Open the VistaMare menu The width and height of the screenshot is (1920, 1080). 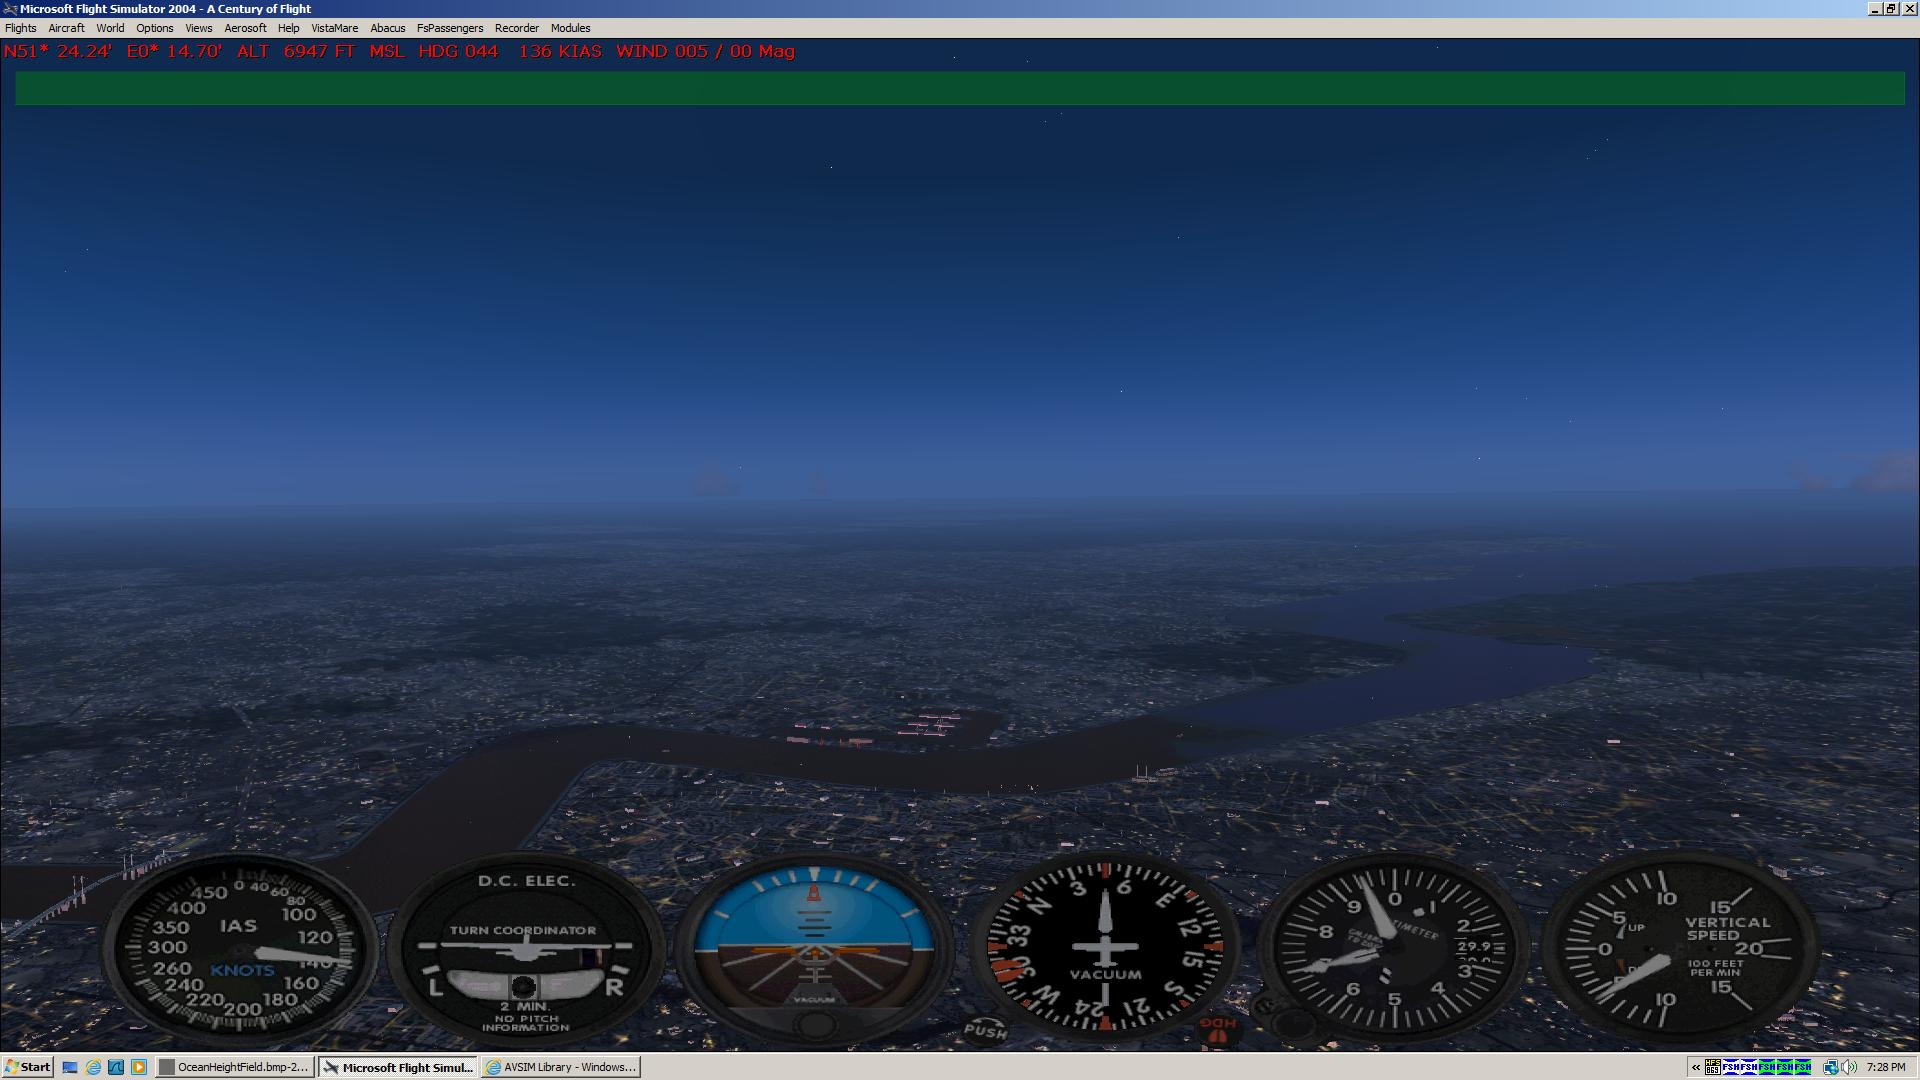coord(334,28)
